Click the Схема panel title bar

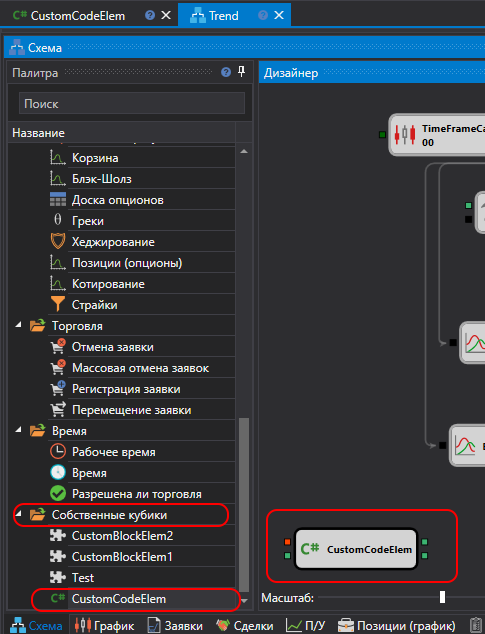pyautogui.click(x=244, y=48)
